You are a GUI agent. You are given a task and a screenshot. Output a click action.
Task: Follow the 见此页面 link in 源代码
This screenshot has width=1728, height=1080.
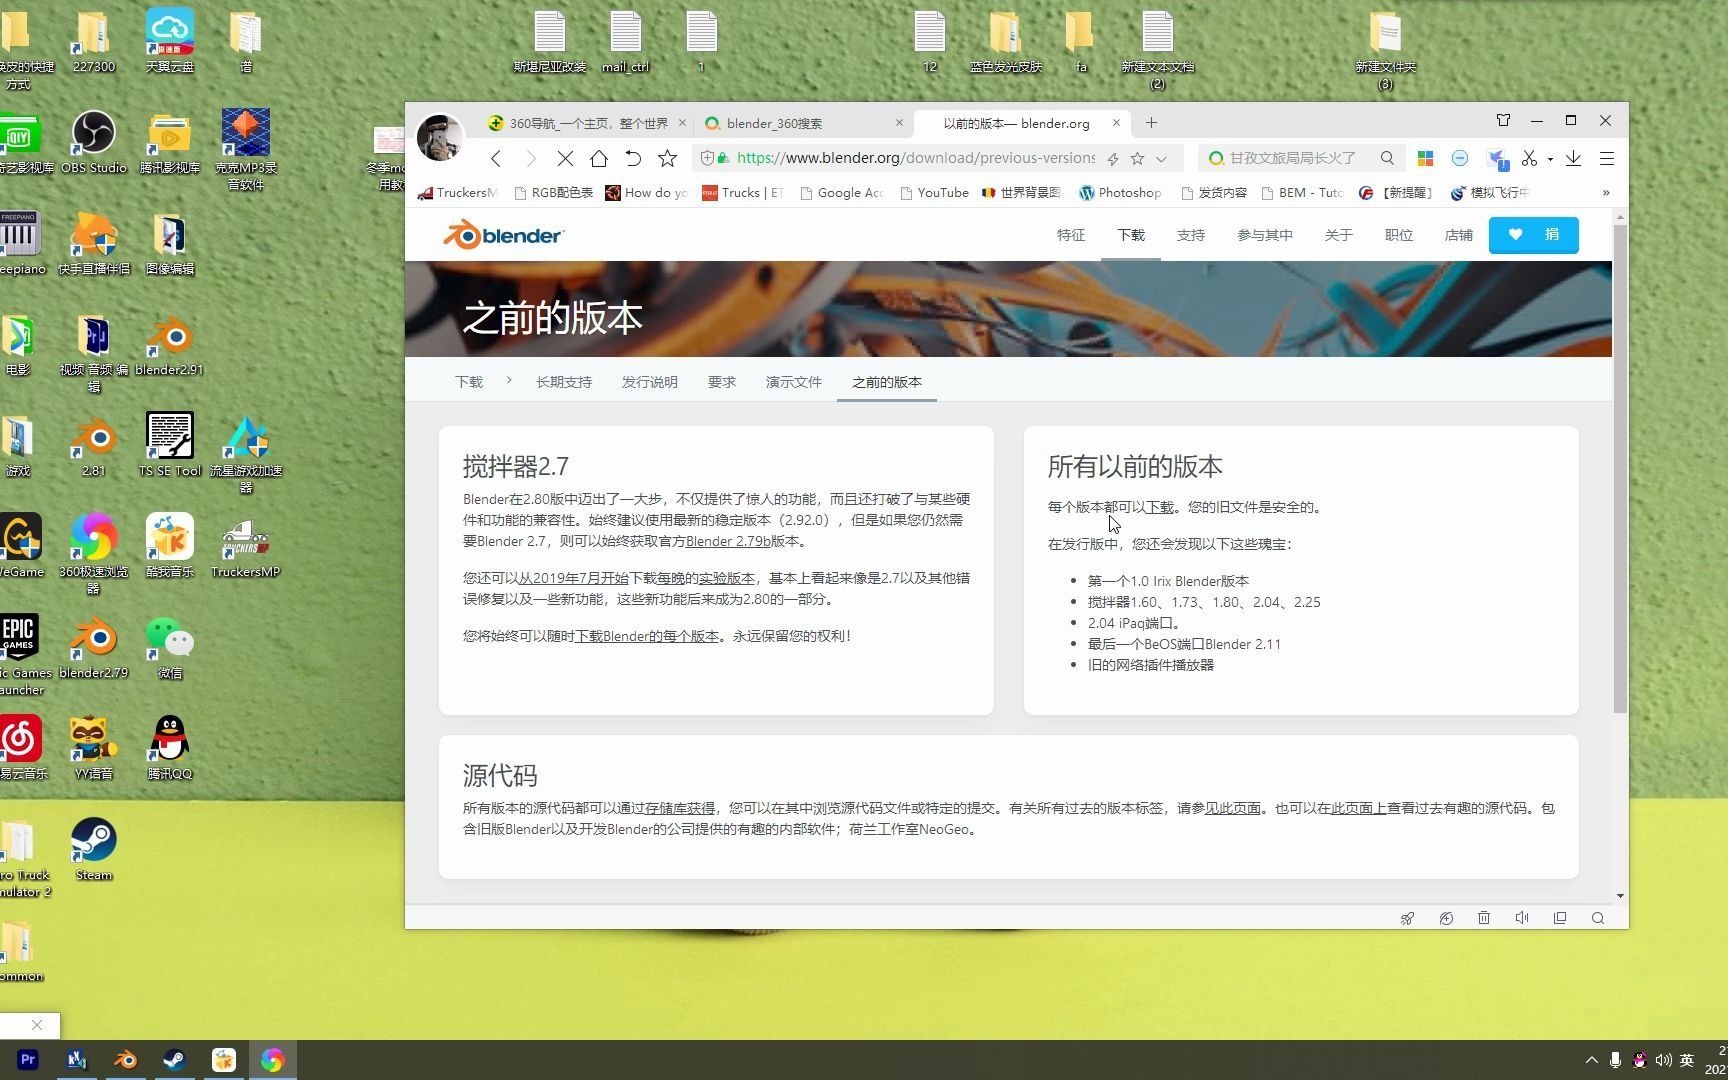[x=1233, y=808]
